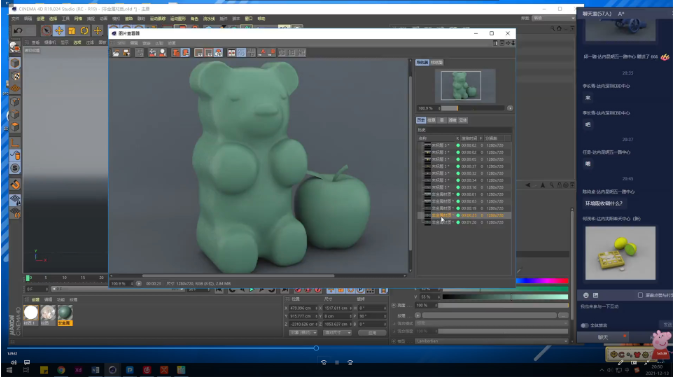Toggle the switch in chat panel bottom
673x379 pixels.
[585, 325]
